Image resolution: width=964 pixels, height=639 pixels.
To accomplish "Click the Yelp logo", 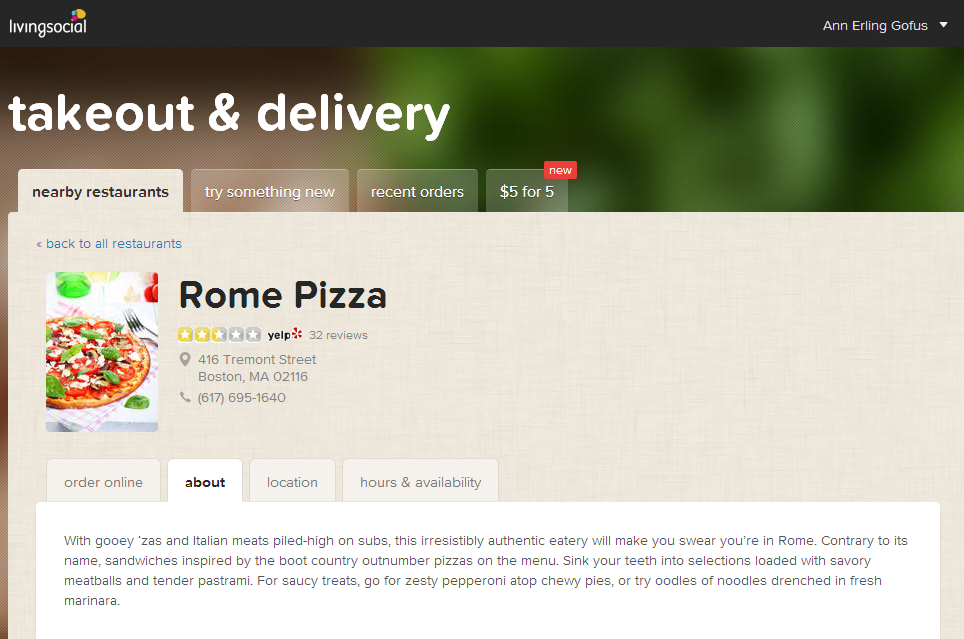I will point(285,335).
